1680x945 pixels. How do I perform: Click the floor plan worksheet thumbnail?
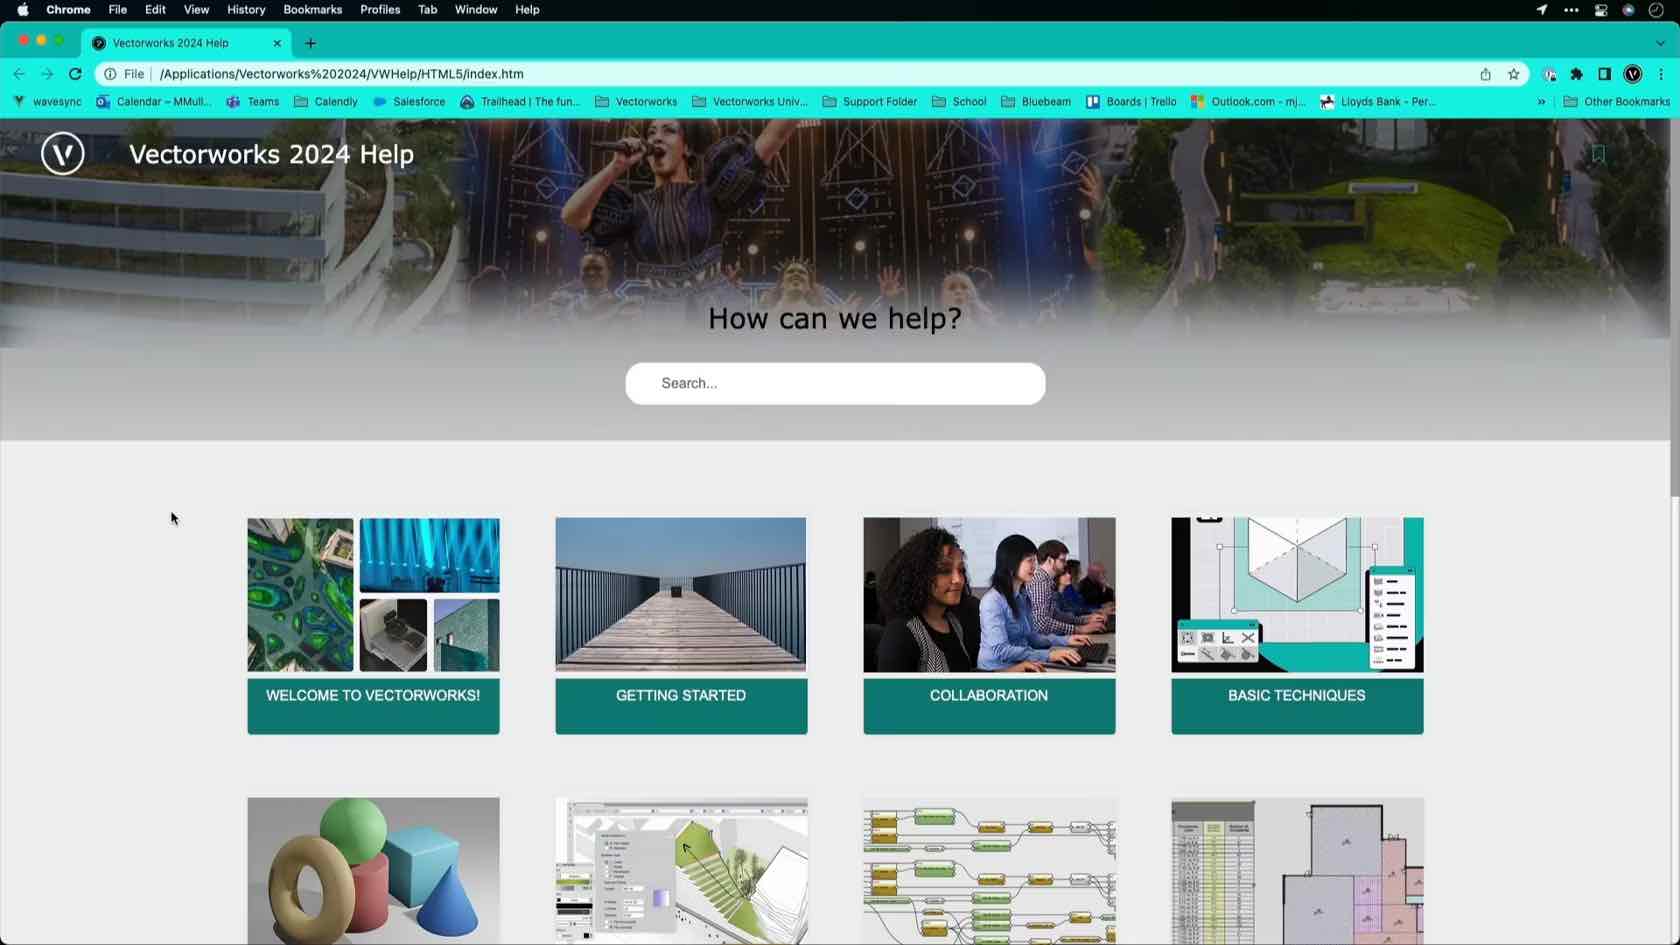pyautogui.click(x=1297, y=871)
